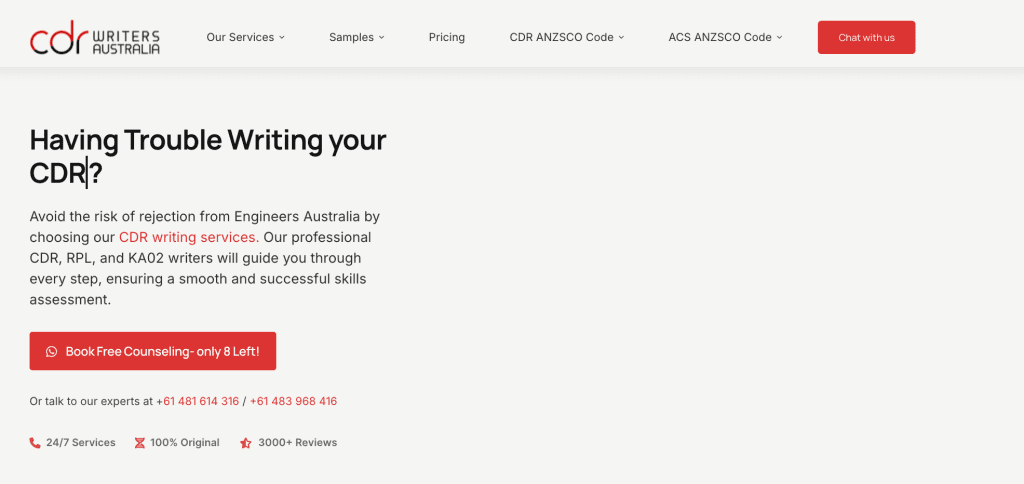Click the CDR Writers Australia logo
Viewport: 1024px width, 484px height.
click(95, 37)
